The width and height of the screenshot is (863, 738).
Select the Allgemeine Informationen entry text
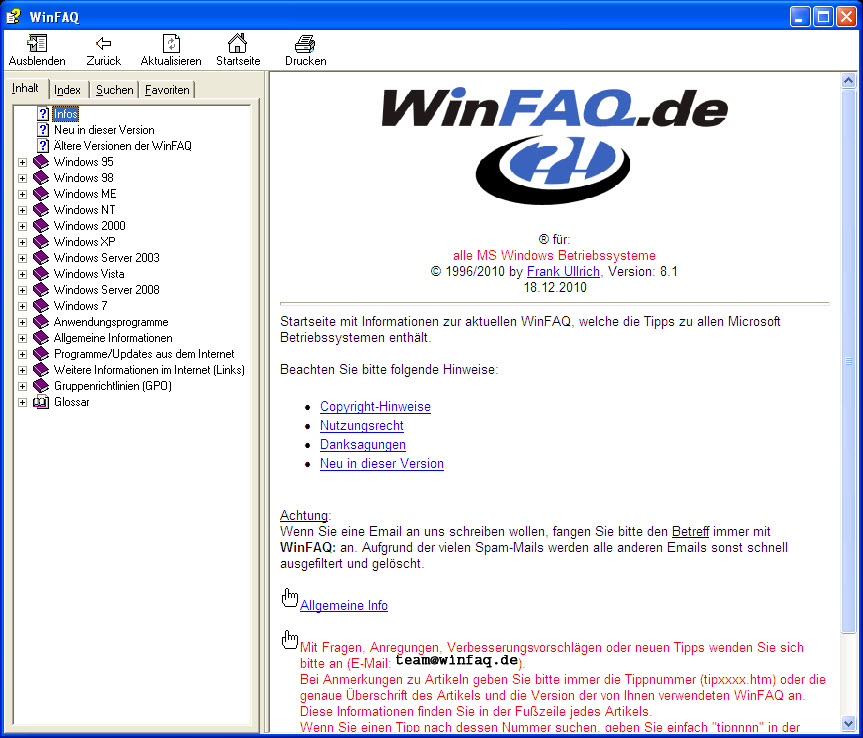click(113, 338)
